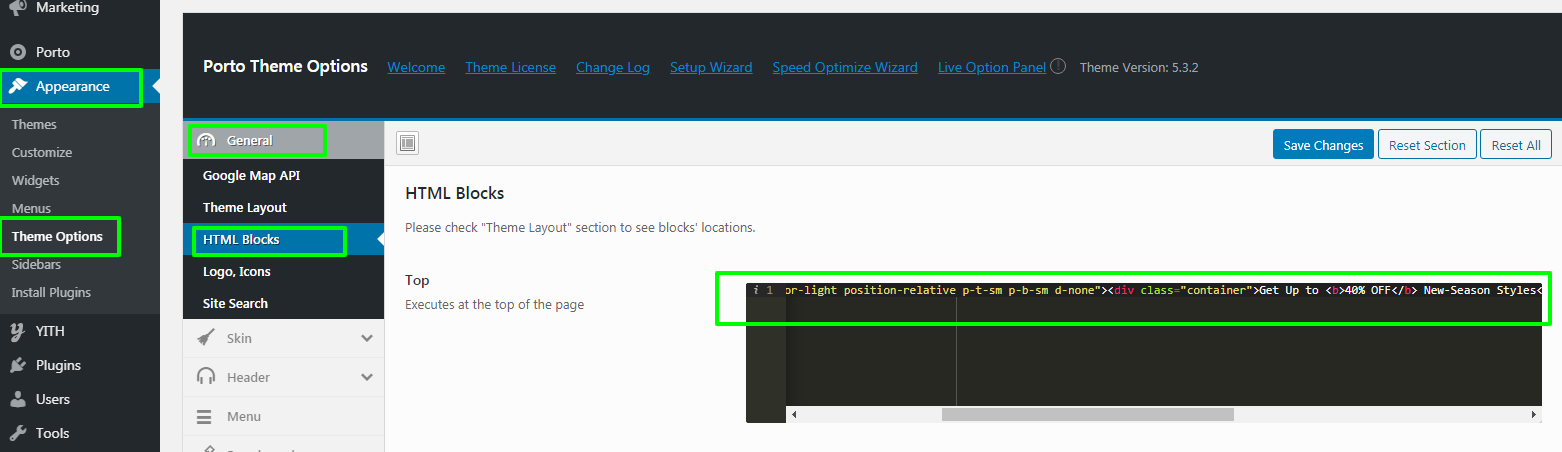
Task: Follow the Welcome link
Action: click(416, 67)
